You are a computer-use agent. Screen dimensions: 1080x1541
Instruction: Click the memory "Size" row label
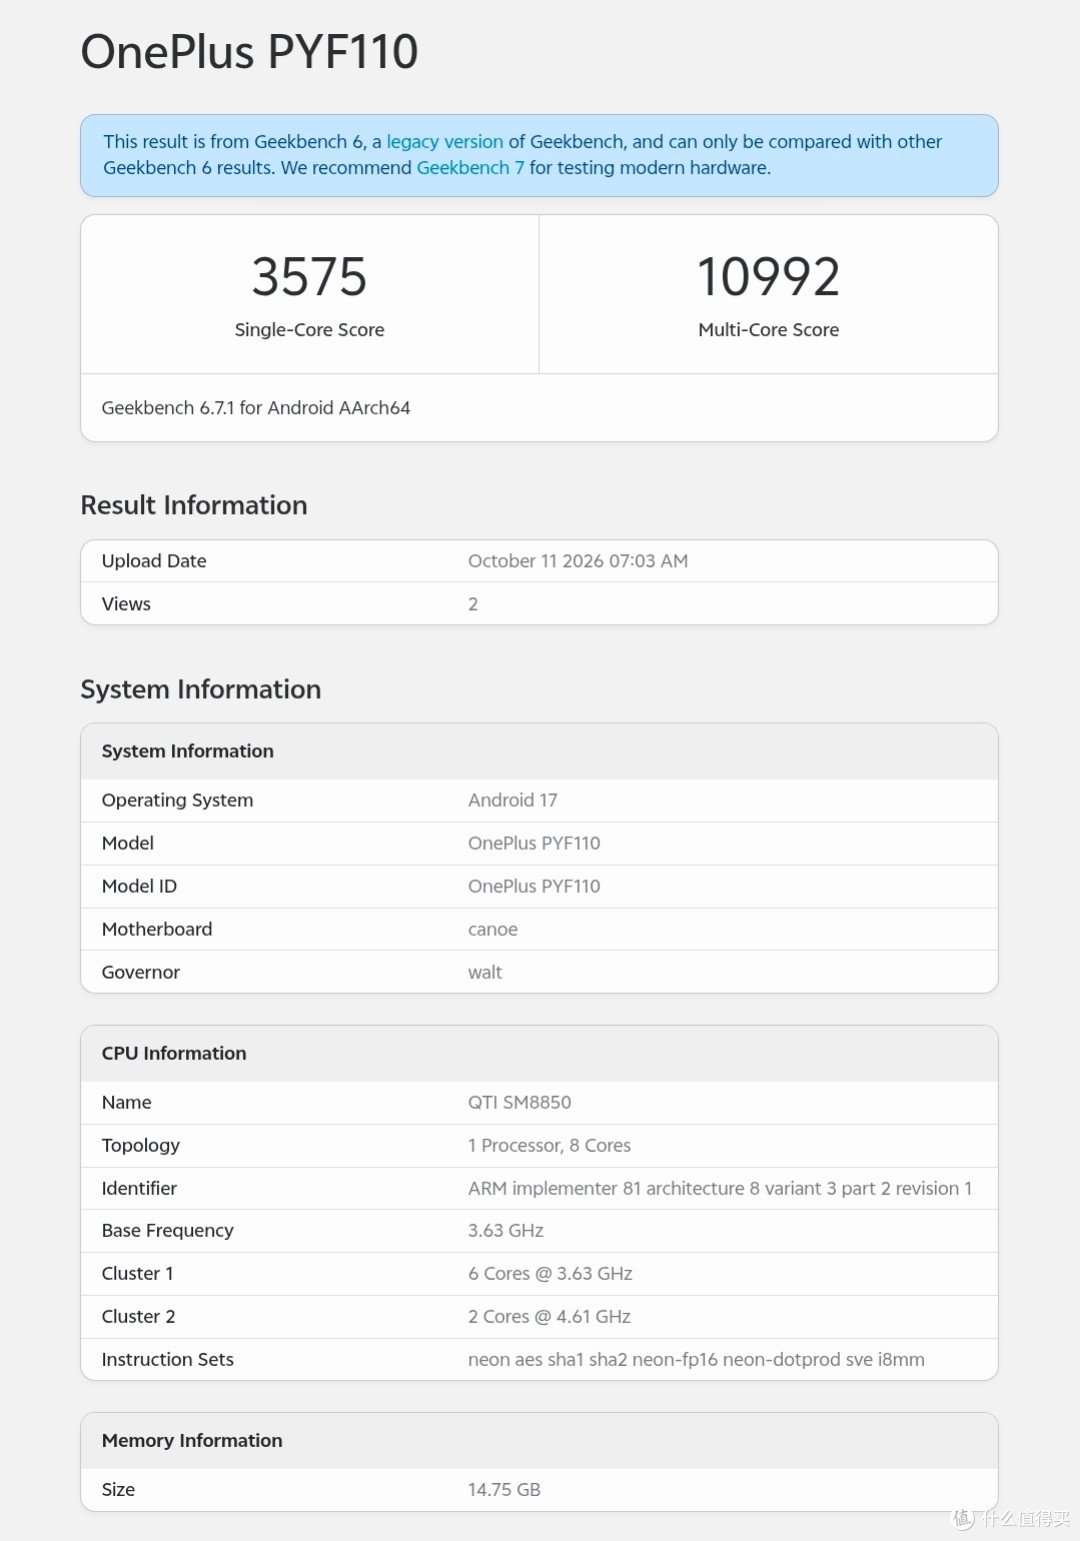(118, 1489)
